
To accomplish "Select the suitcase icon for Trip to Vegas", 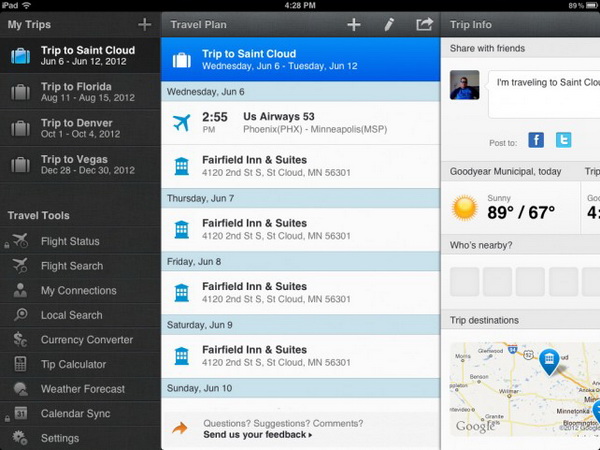I will 20,165.
